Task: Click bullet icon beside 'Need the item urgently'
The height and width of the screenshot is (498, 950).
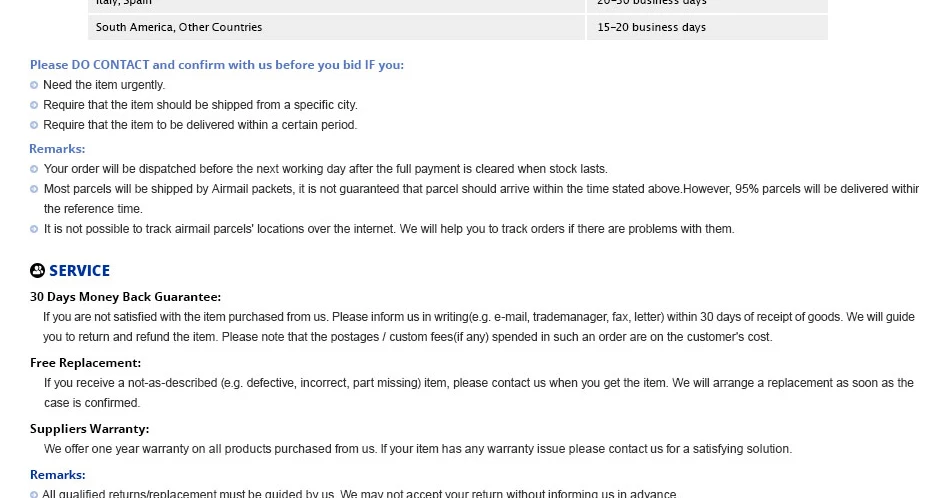Action: tap(34, 85)
